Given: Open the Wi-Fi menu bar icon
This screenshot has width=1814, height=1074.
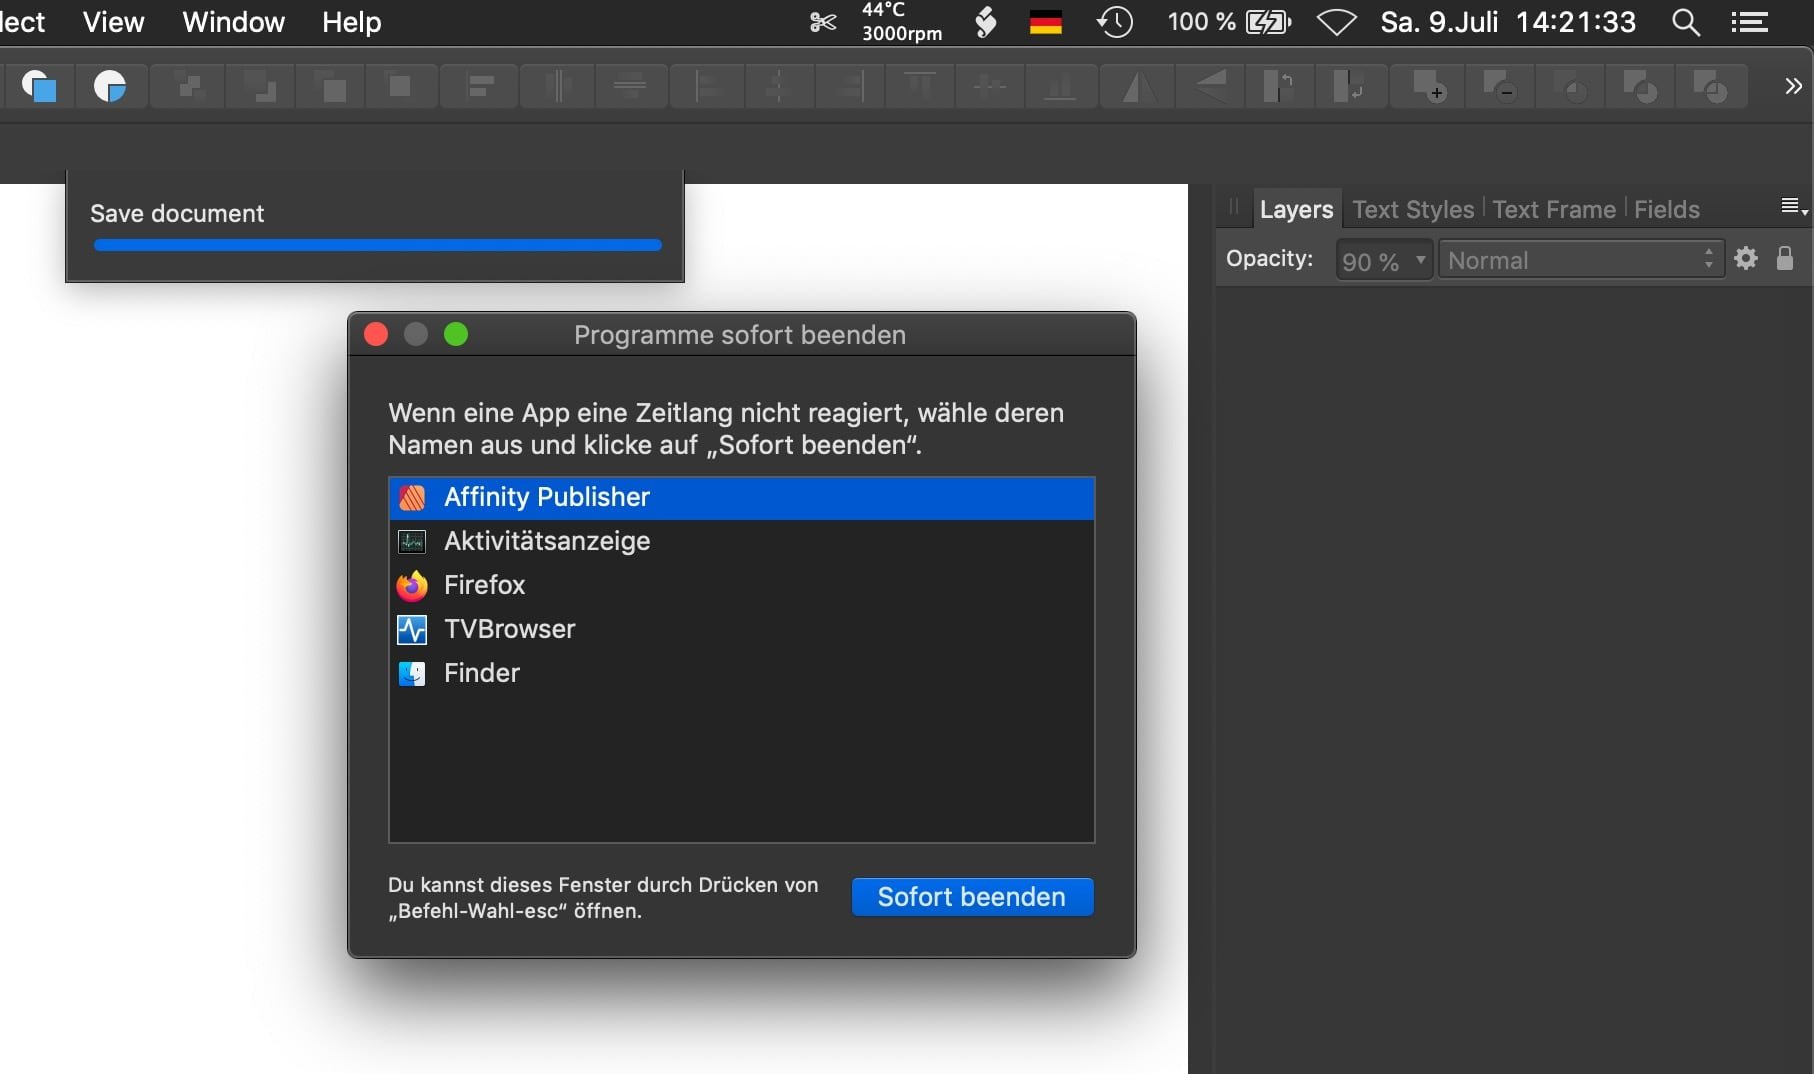Looking at the screenshot, I should click(1336, 22).
